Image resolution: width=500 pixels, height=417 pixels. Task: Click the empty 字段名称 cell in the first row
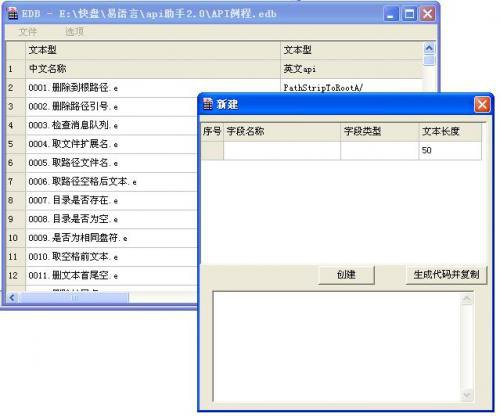click(282, 151)
